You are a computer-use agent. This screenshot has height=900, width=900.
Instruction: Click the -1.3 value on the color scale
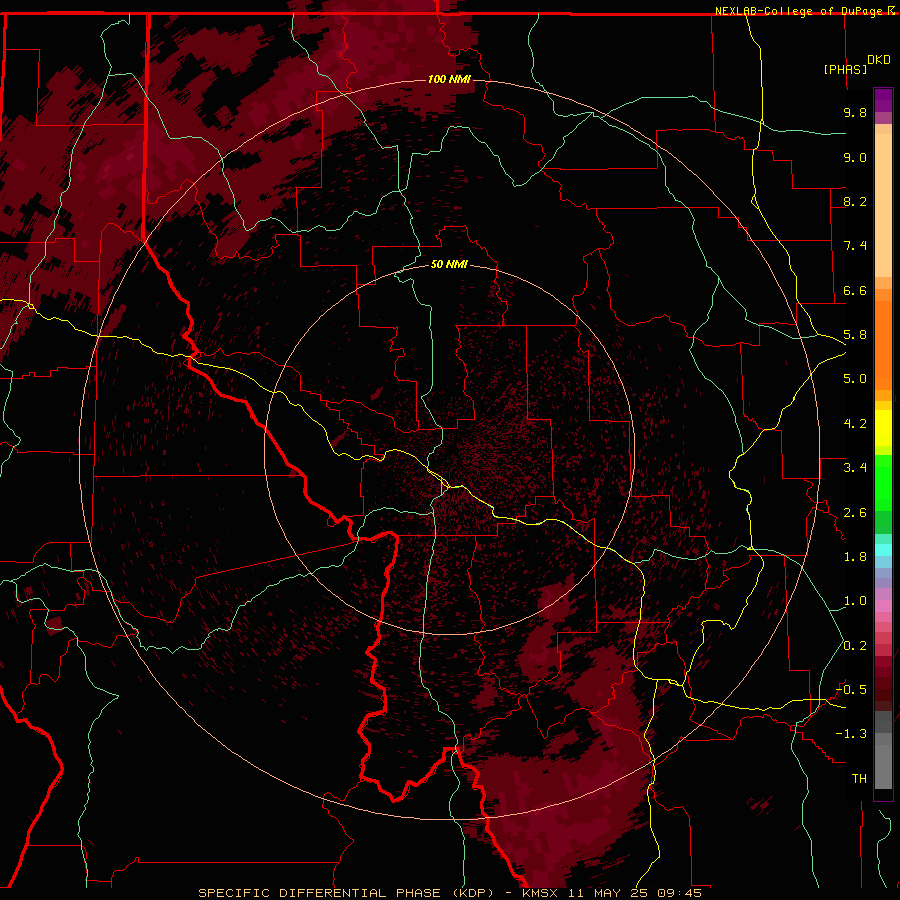(x=852, y=734)
